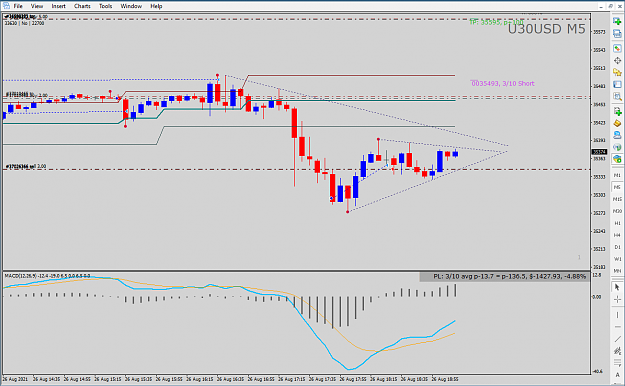Select the Fibonacci Retracement tool
The height and width of the screenshot is (386, 625).
(617, 363)
